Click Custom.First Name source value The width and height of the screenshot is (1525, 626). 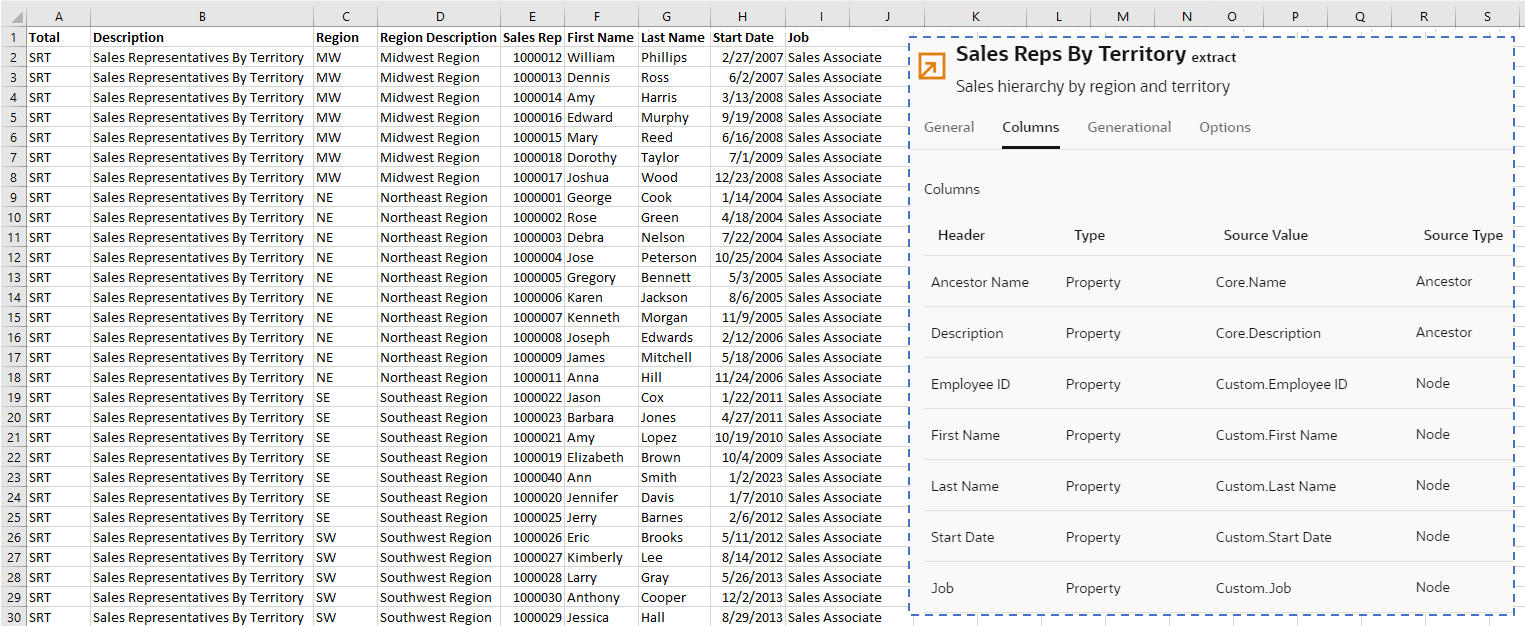point(1276,435)
